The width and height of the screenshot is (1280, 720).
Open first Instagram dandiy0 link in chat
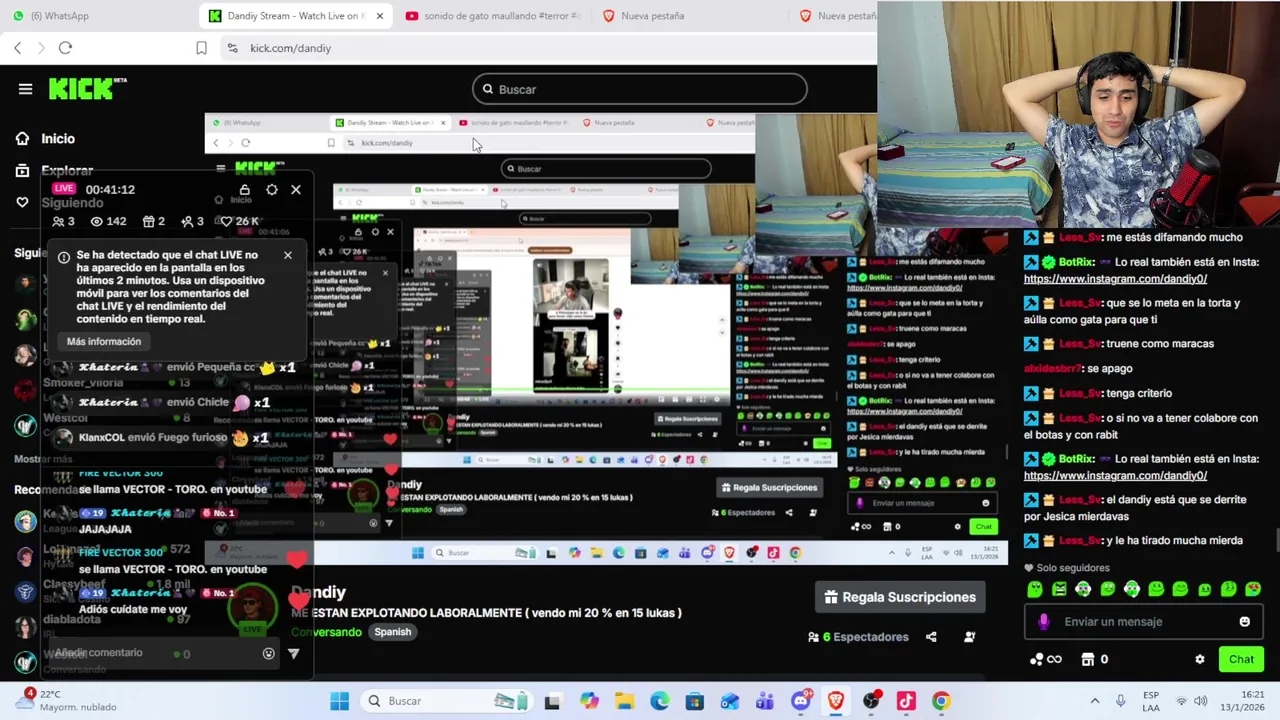click(x=1115, y=279)
